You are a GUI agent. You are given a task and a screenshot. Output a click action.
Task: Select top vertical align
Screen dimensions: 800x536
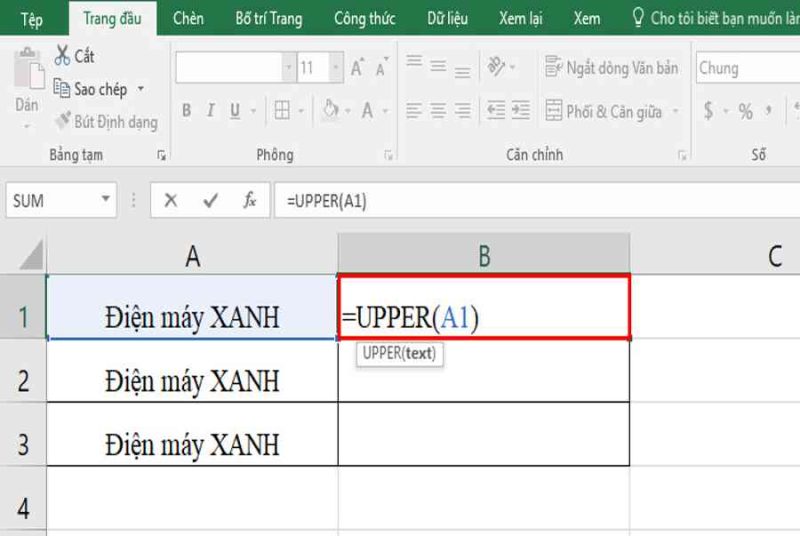click(x=414, y=62)
